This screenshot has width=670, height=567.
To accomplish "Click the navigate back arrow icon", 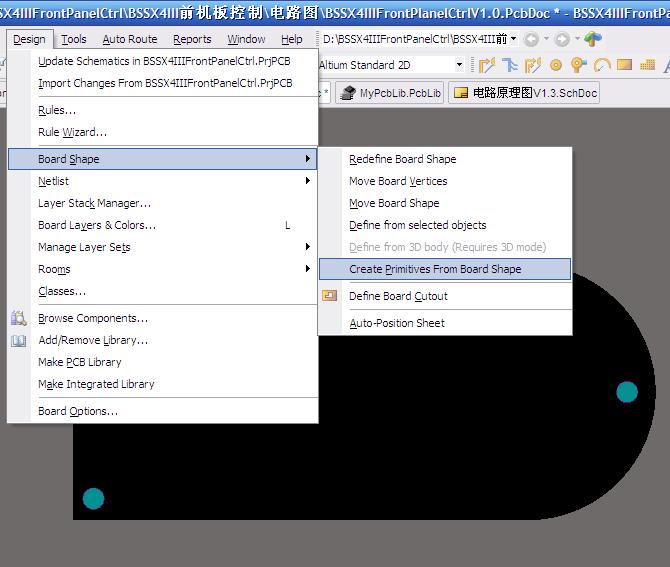I will 531,39.
